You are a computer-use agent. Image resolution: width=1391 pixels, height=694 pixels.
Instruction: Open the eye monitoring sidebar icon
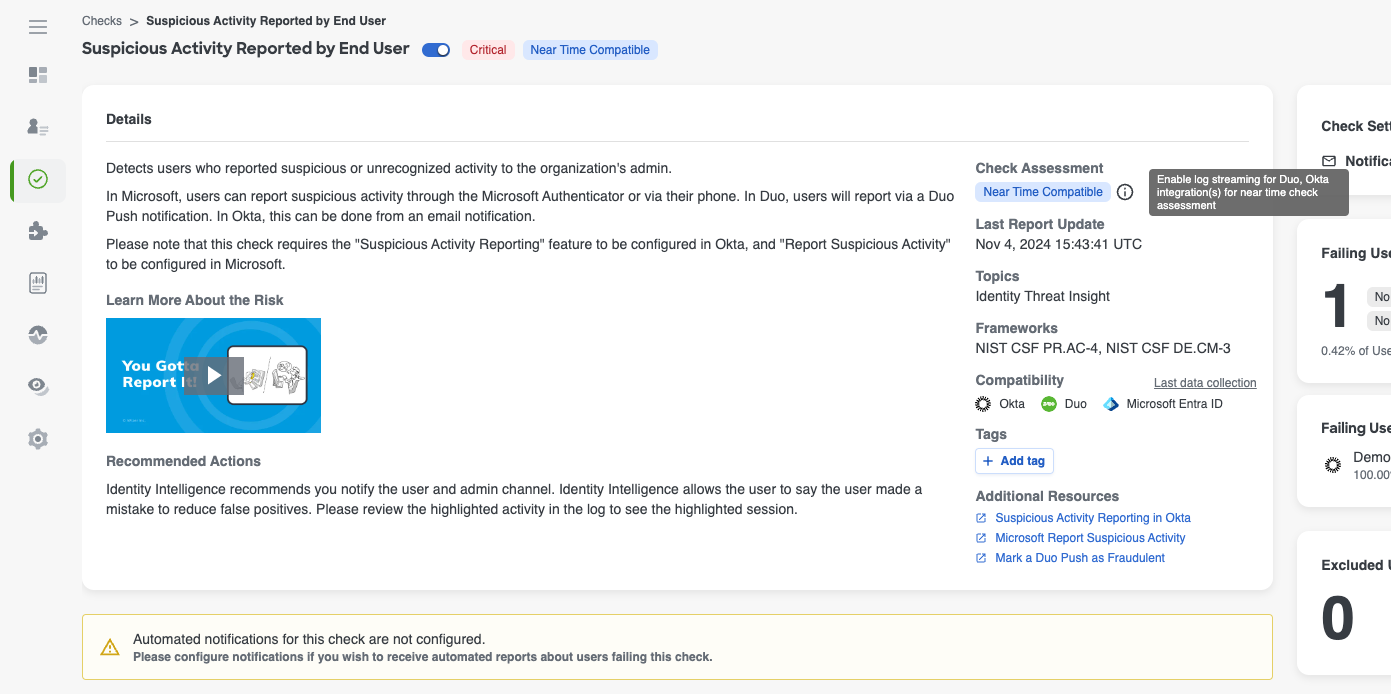(x=38, y=387)
